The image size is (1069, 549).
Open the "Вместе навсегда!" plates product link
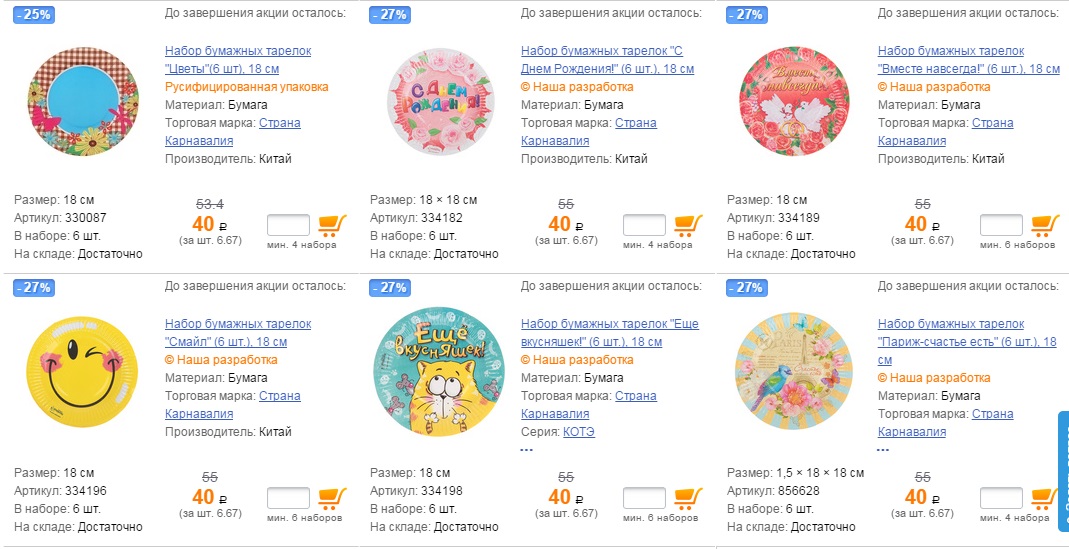coord(968,59)
